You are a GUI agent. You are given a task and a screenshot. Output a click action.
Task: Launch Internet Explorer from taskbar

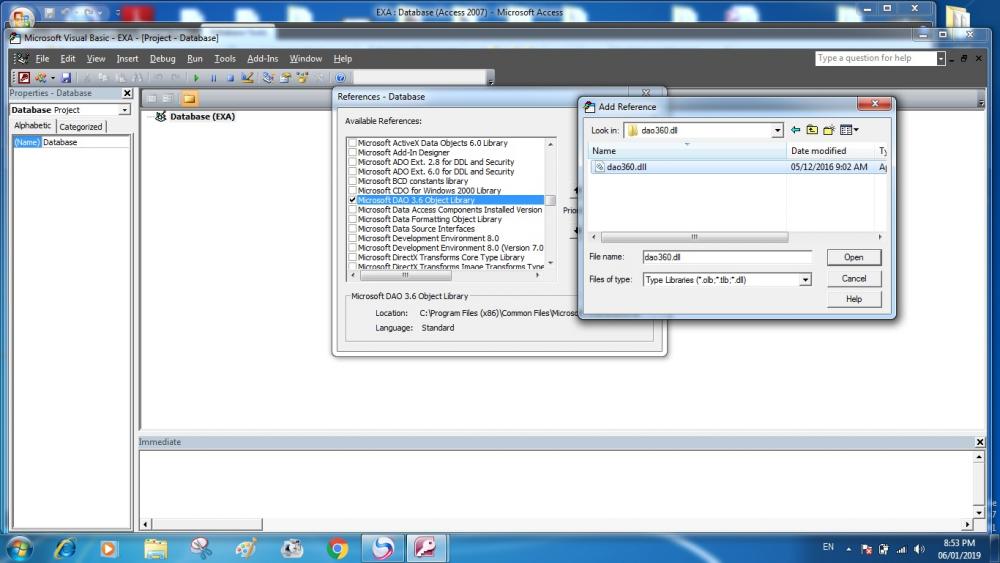[x=66, y=548]
